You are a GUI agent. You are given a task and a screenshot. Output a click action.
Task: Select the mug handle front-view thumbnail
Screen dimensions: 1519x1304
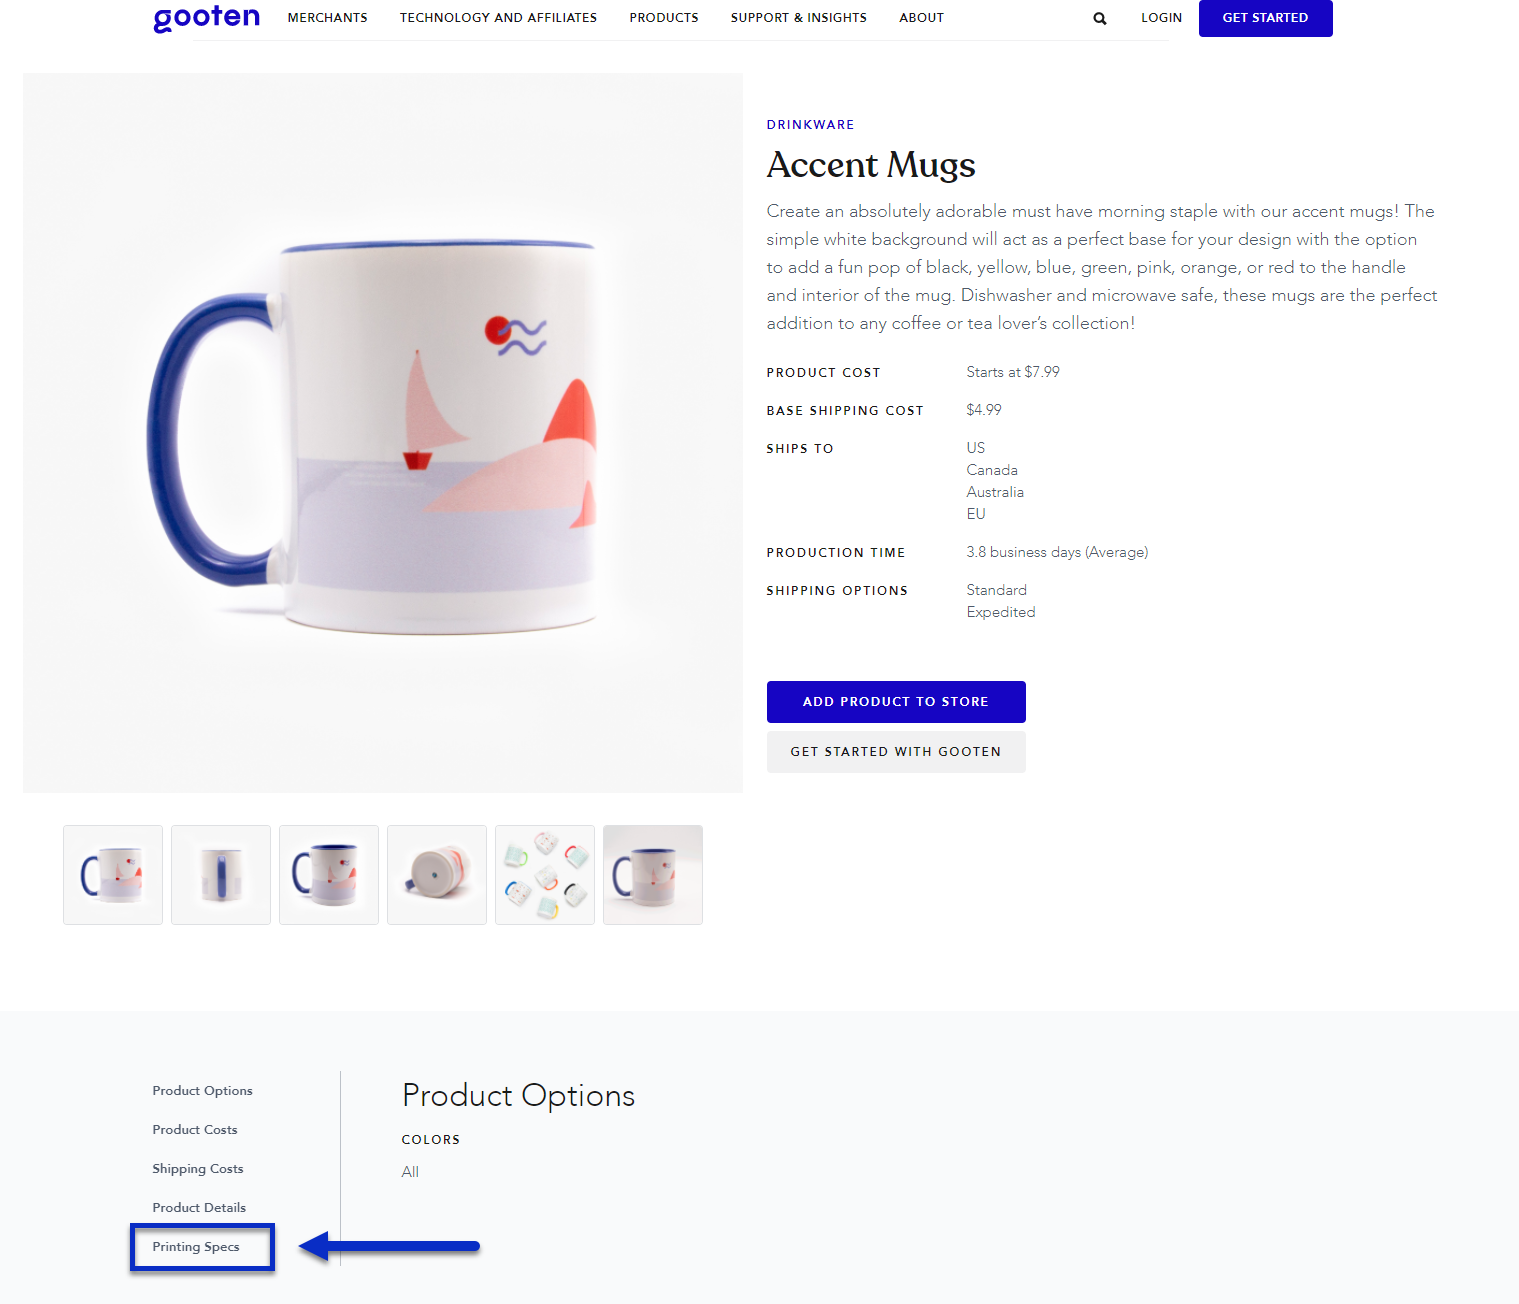point(221,875)
